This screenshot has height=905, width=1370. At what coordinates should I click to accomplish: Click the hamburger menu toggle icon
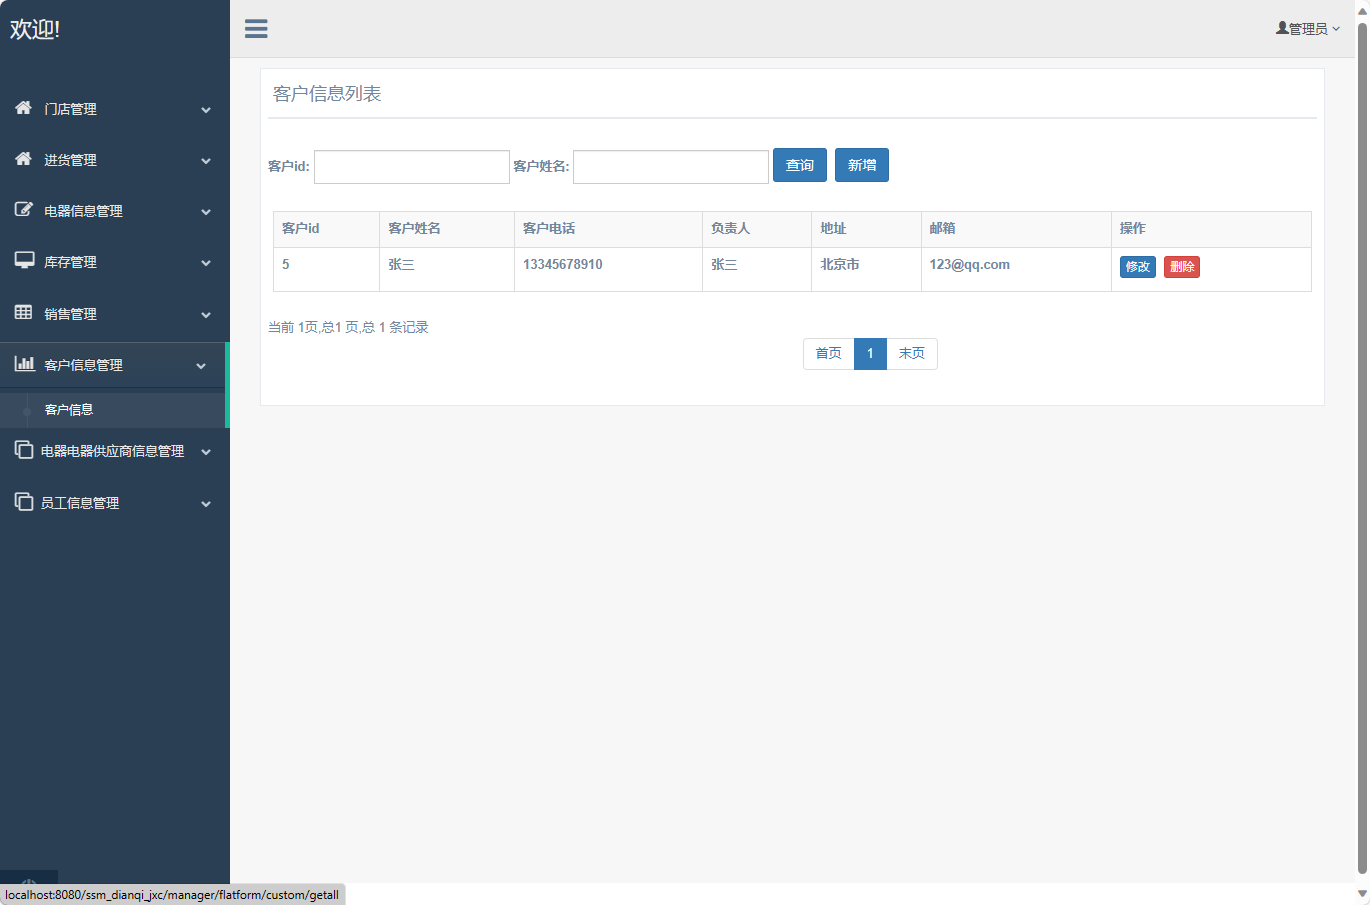(256, 29)
